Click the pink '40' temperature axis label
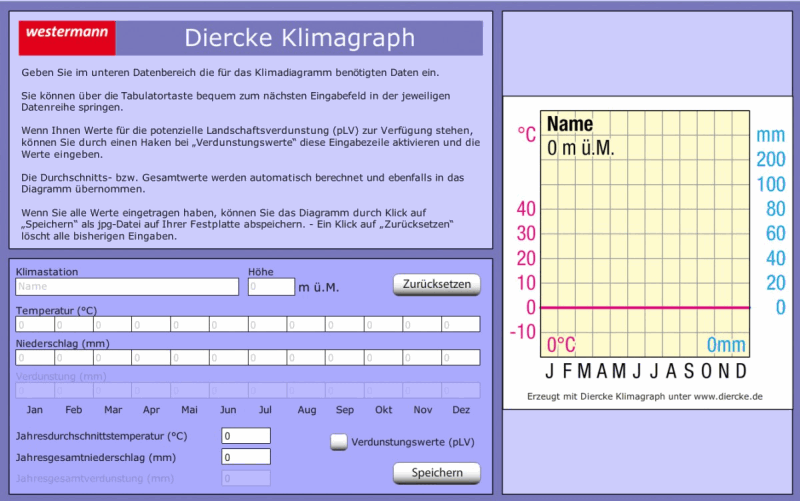Viewport: 800px width, 501px height. (526, 209)
